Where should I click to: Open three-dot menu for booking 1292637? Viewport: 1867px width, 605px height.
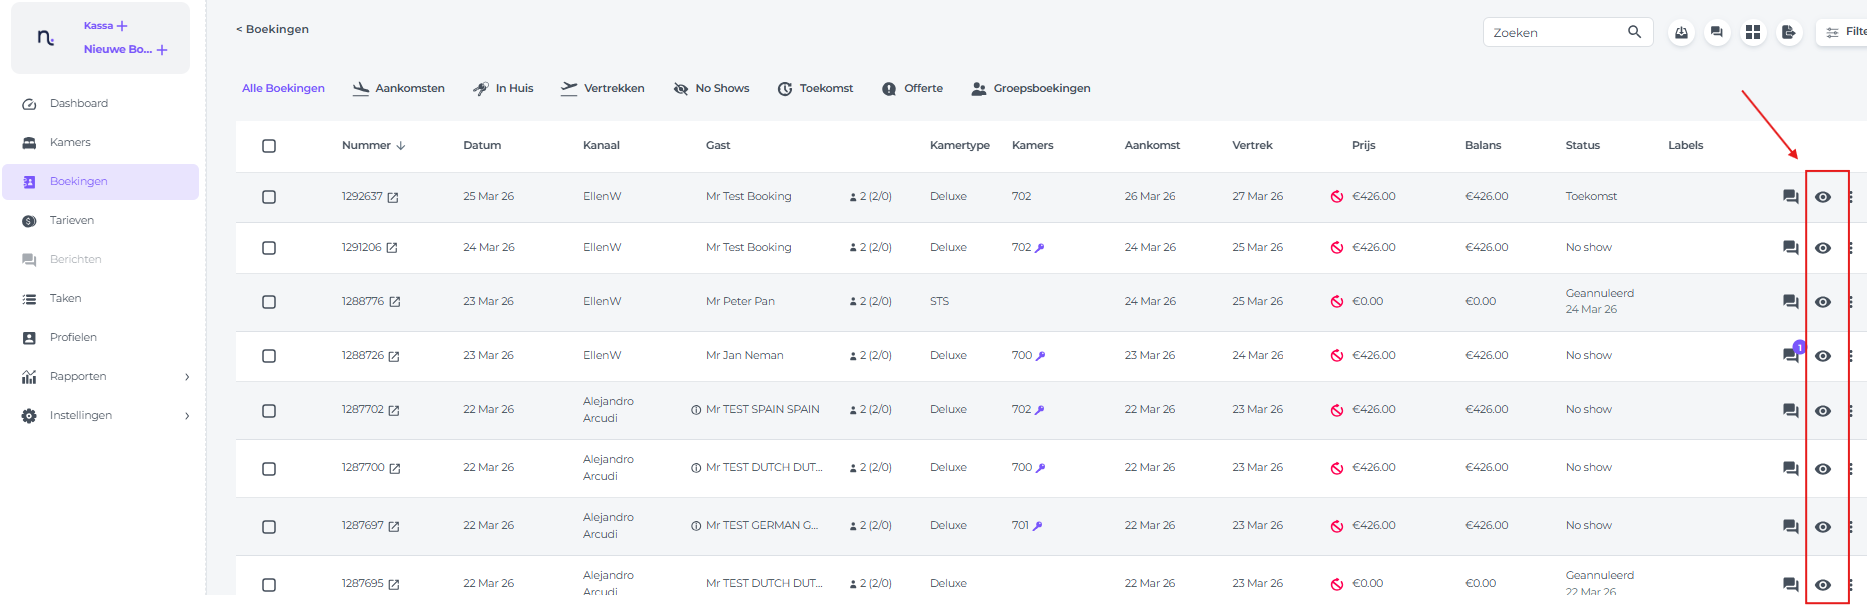(x=1851, y=197)
